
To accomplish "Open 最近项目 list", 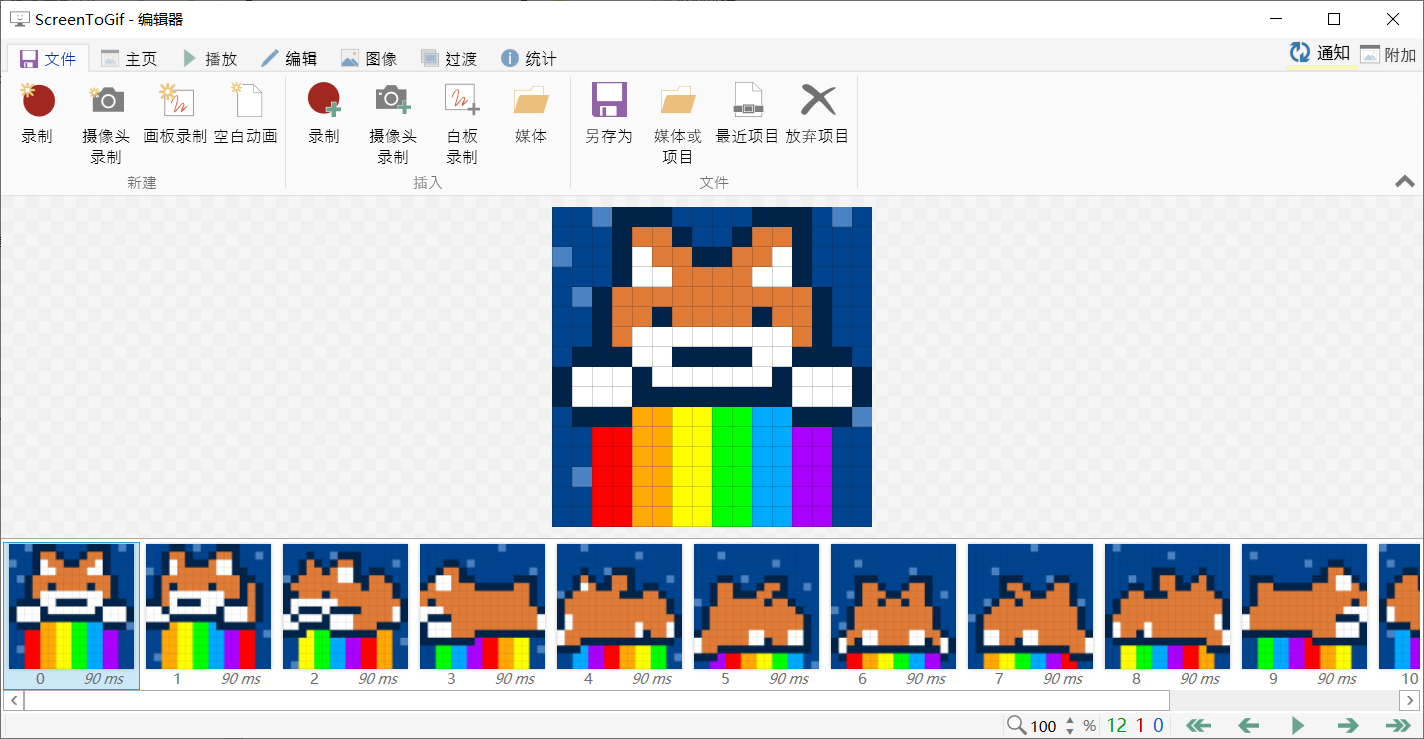I will click(747, 115).
